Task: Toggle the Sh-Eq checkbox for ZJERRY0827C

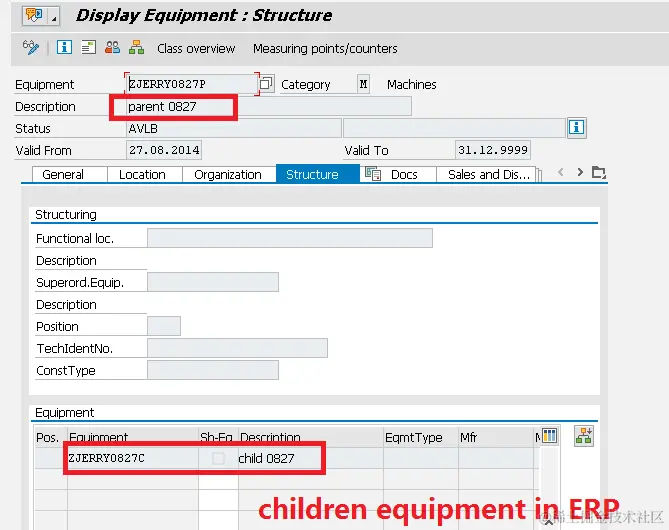Action: [x=218, y=459]
